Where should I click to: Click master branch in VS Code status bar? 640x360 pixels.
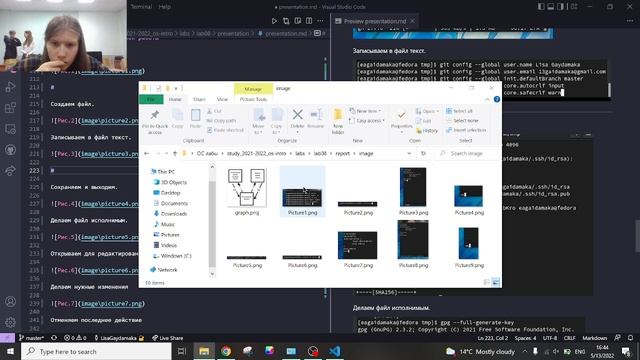pos(31,338)
